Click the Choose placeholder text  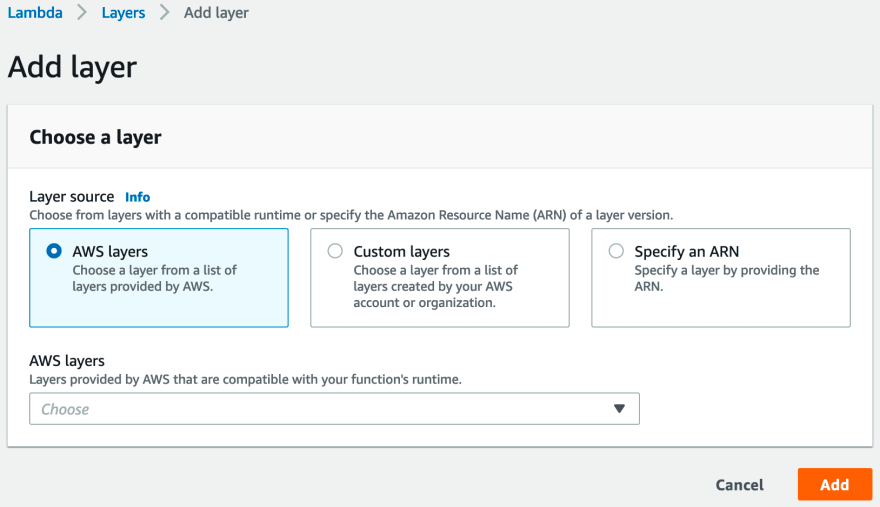65,409
